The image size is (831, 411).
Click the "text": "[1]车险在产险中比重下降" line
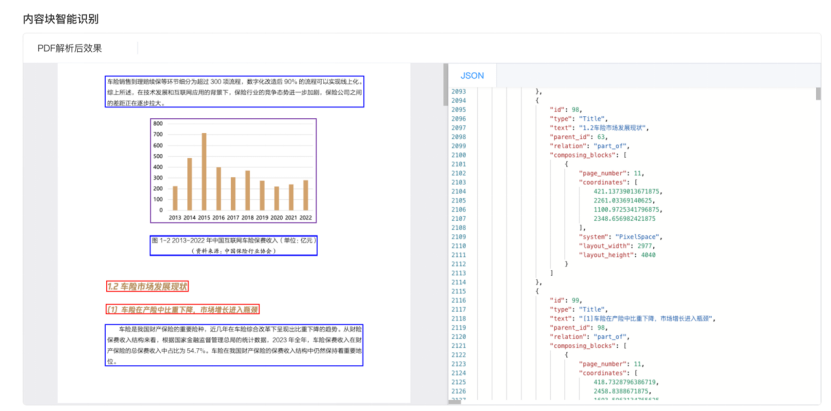(x=633, y=318)
